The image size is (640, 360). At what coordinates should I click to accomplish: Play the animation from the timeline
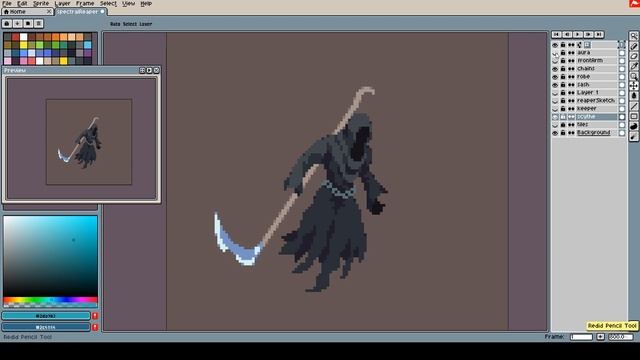tap(578, 35)
